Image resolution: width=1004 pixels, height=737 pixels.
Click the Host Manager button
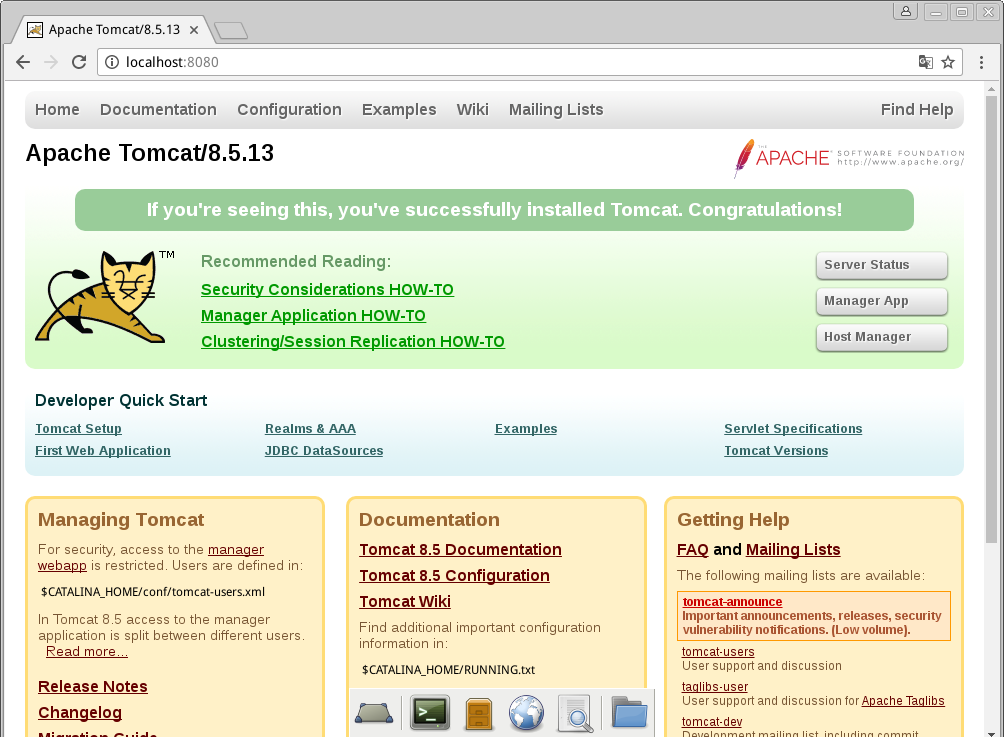coord(882,337)
